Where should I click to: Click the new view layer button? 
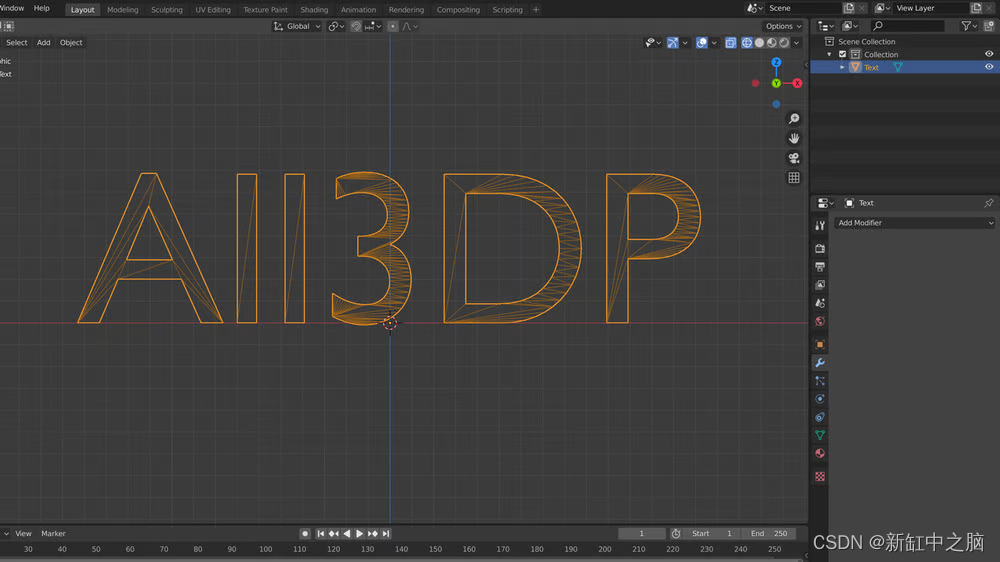pyautogui.click(x=976, y=8)
